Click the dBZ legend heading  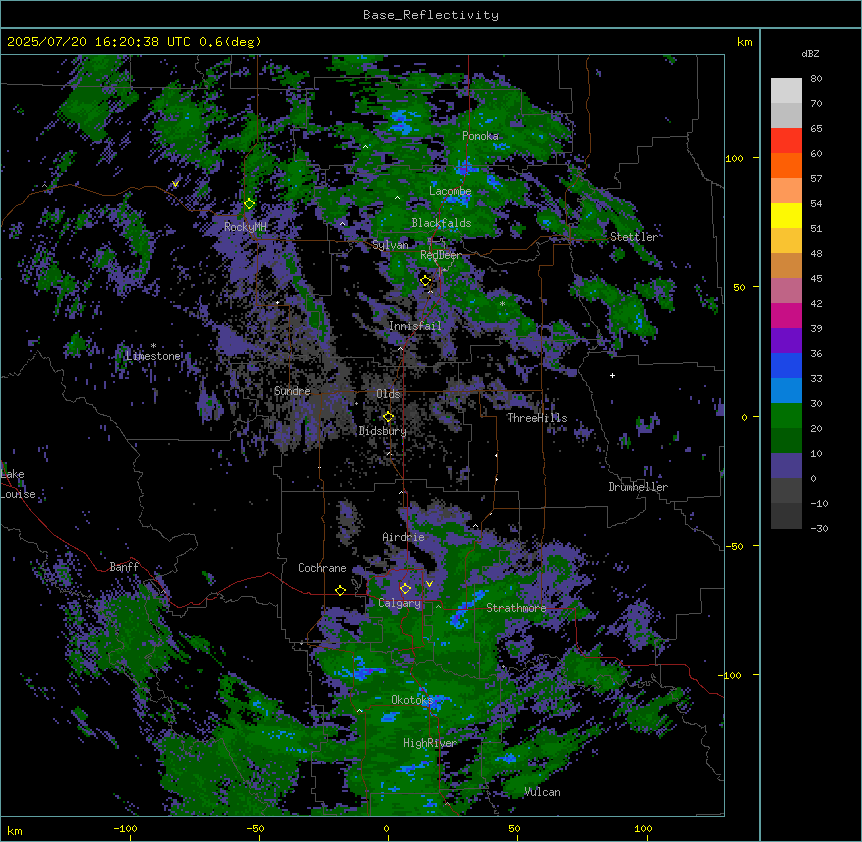(x=810, y=54)
